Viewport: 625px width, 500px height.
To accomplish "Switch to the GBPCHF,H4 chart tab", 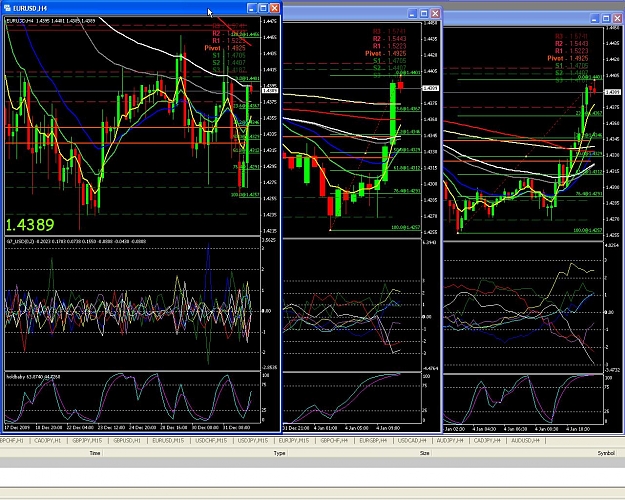I will pos(334,441).
